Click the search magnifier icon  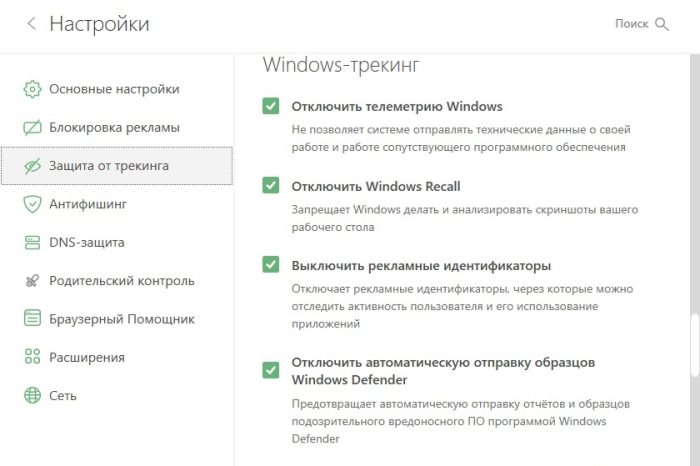point(661,24)
